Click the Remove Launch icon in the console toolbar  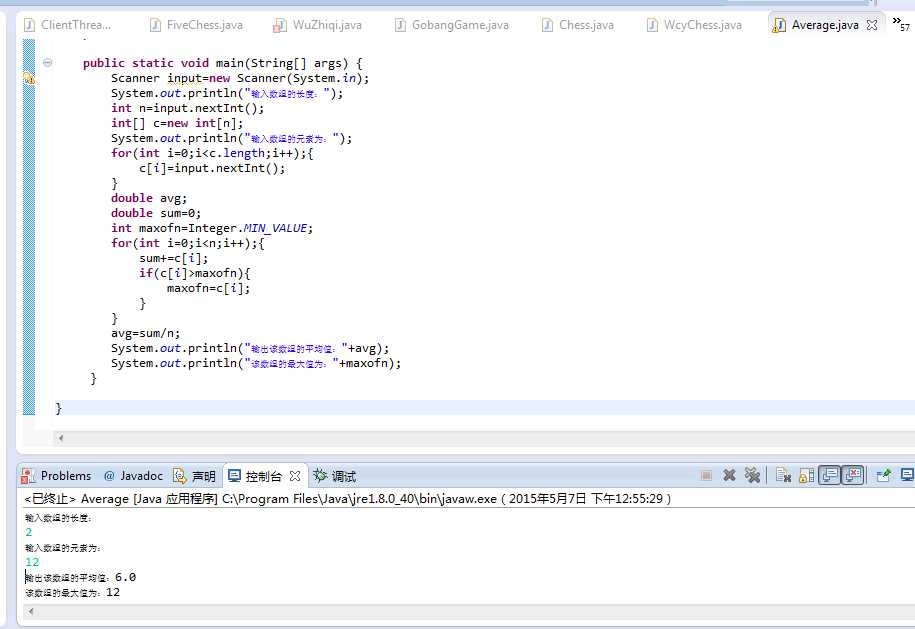coord(729,476)
